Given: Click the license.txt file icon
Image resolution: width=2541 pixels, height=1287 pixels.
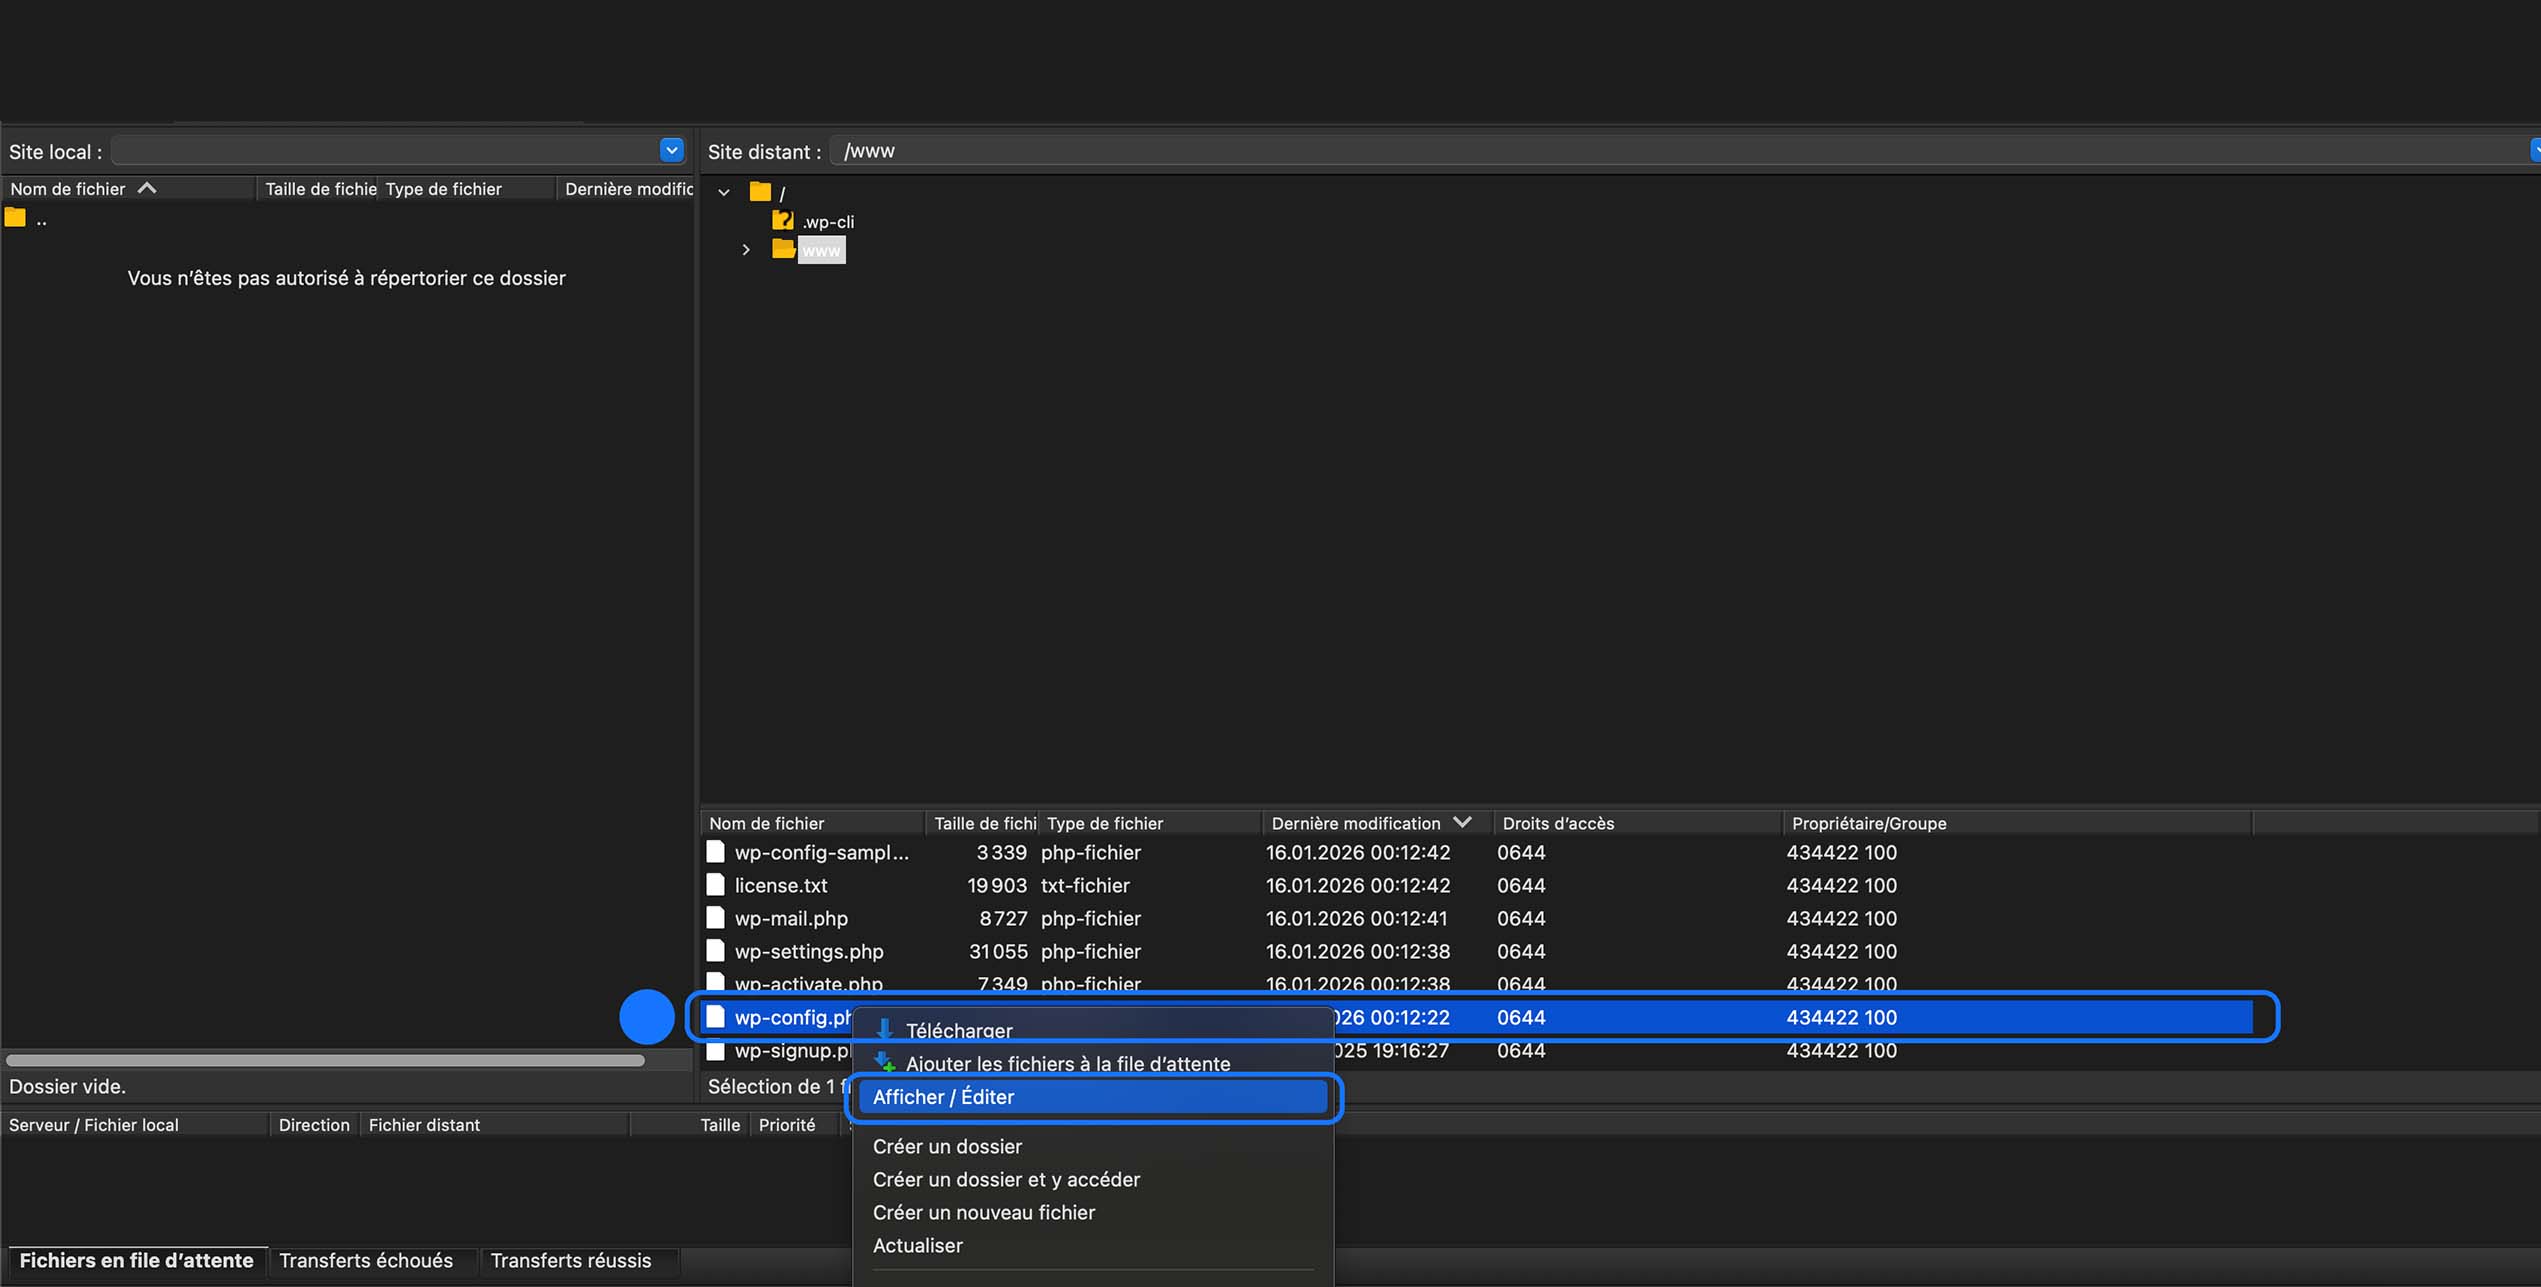Looking at the screenshot, I should 715,885.
